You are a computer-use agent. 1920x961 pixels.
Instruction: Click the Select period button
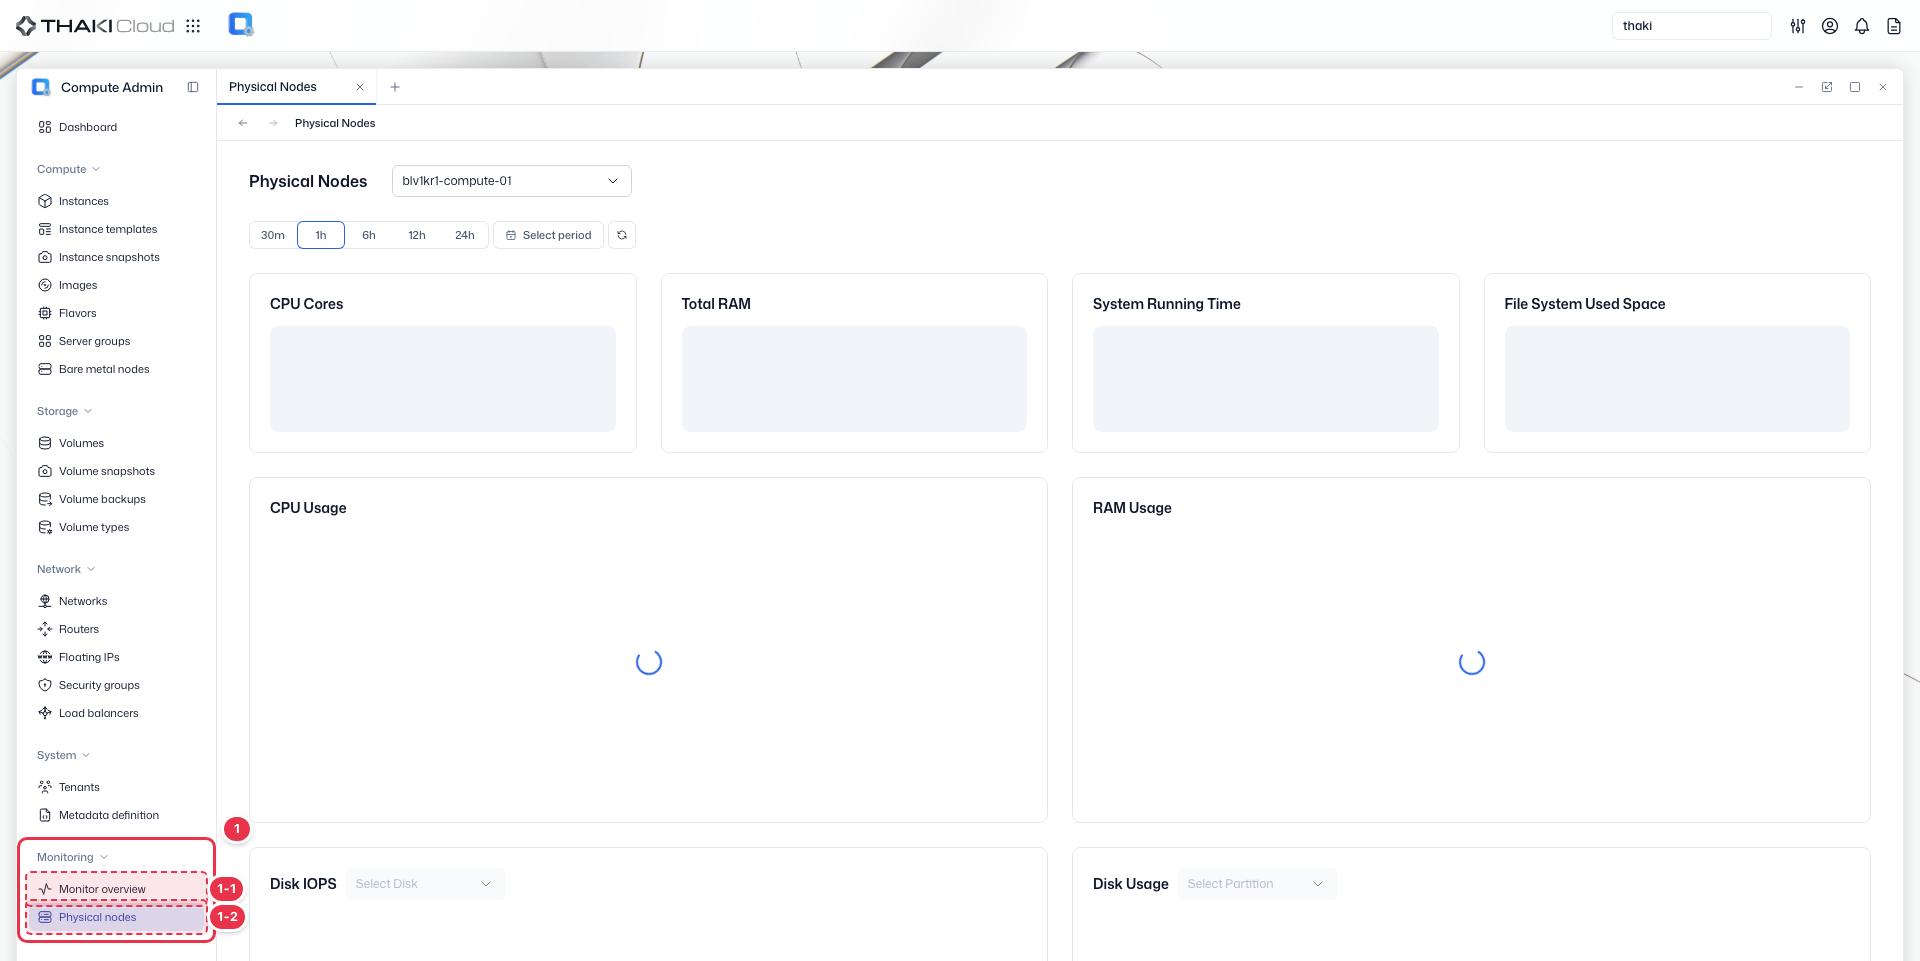548,235
